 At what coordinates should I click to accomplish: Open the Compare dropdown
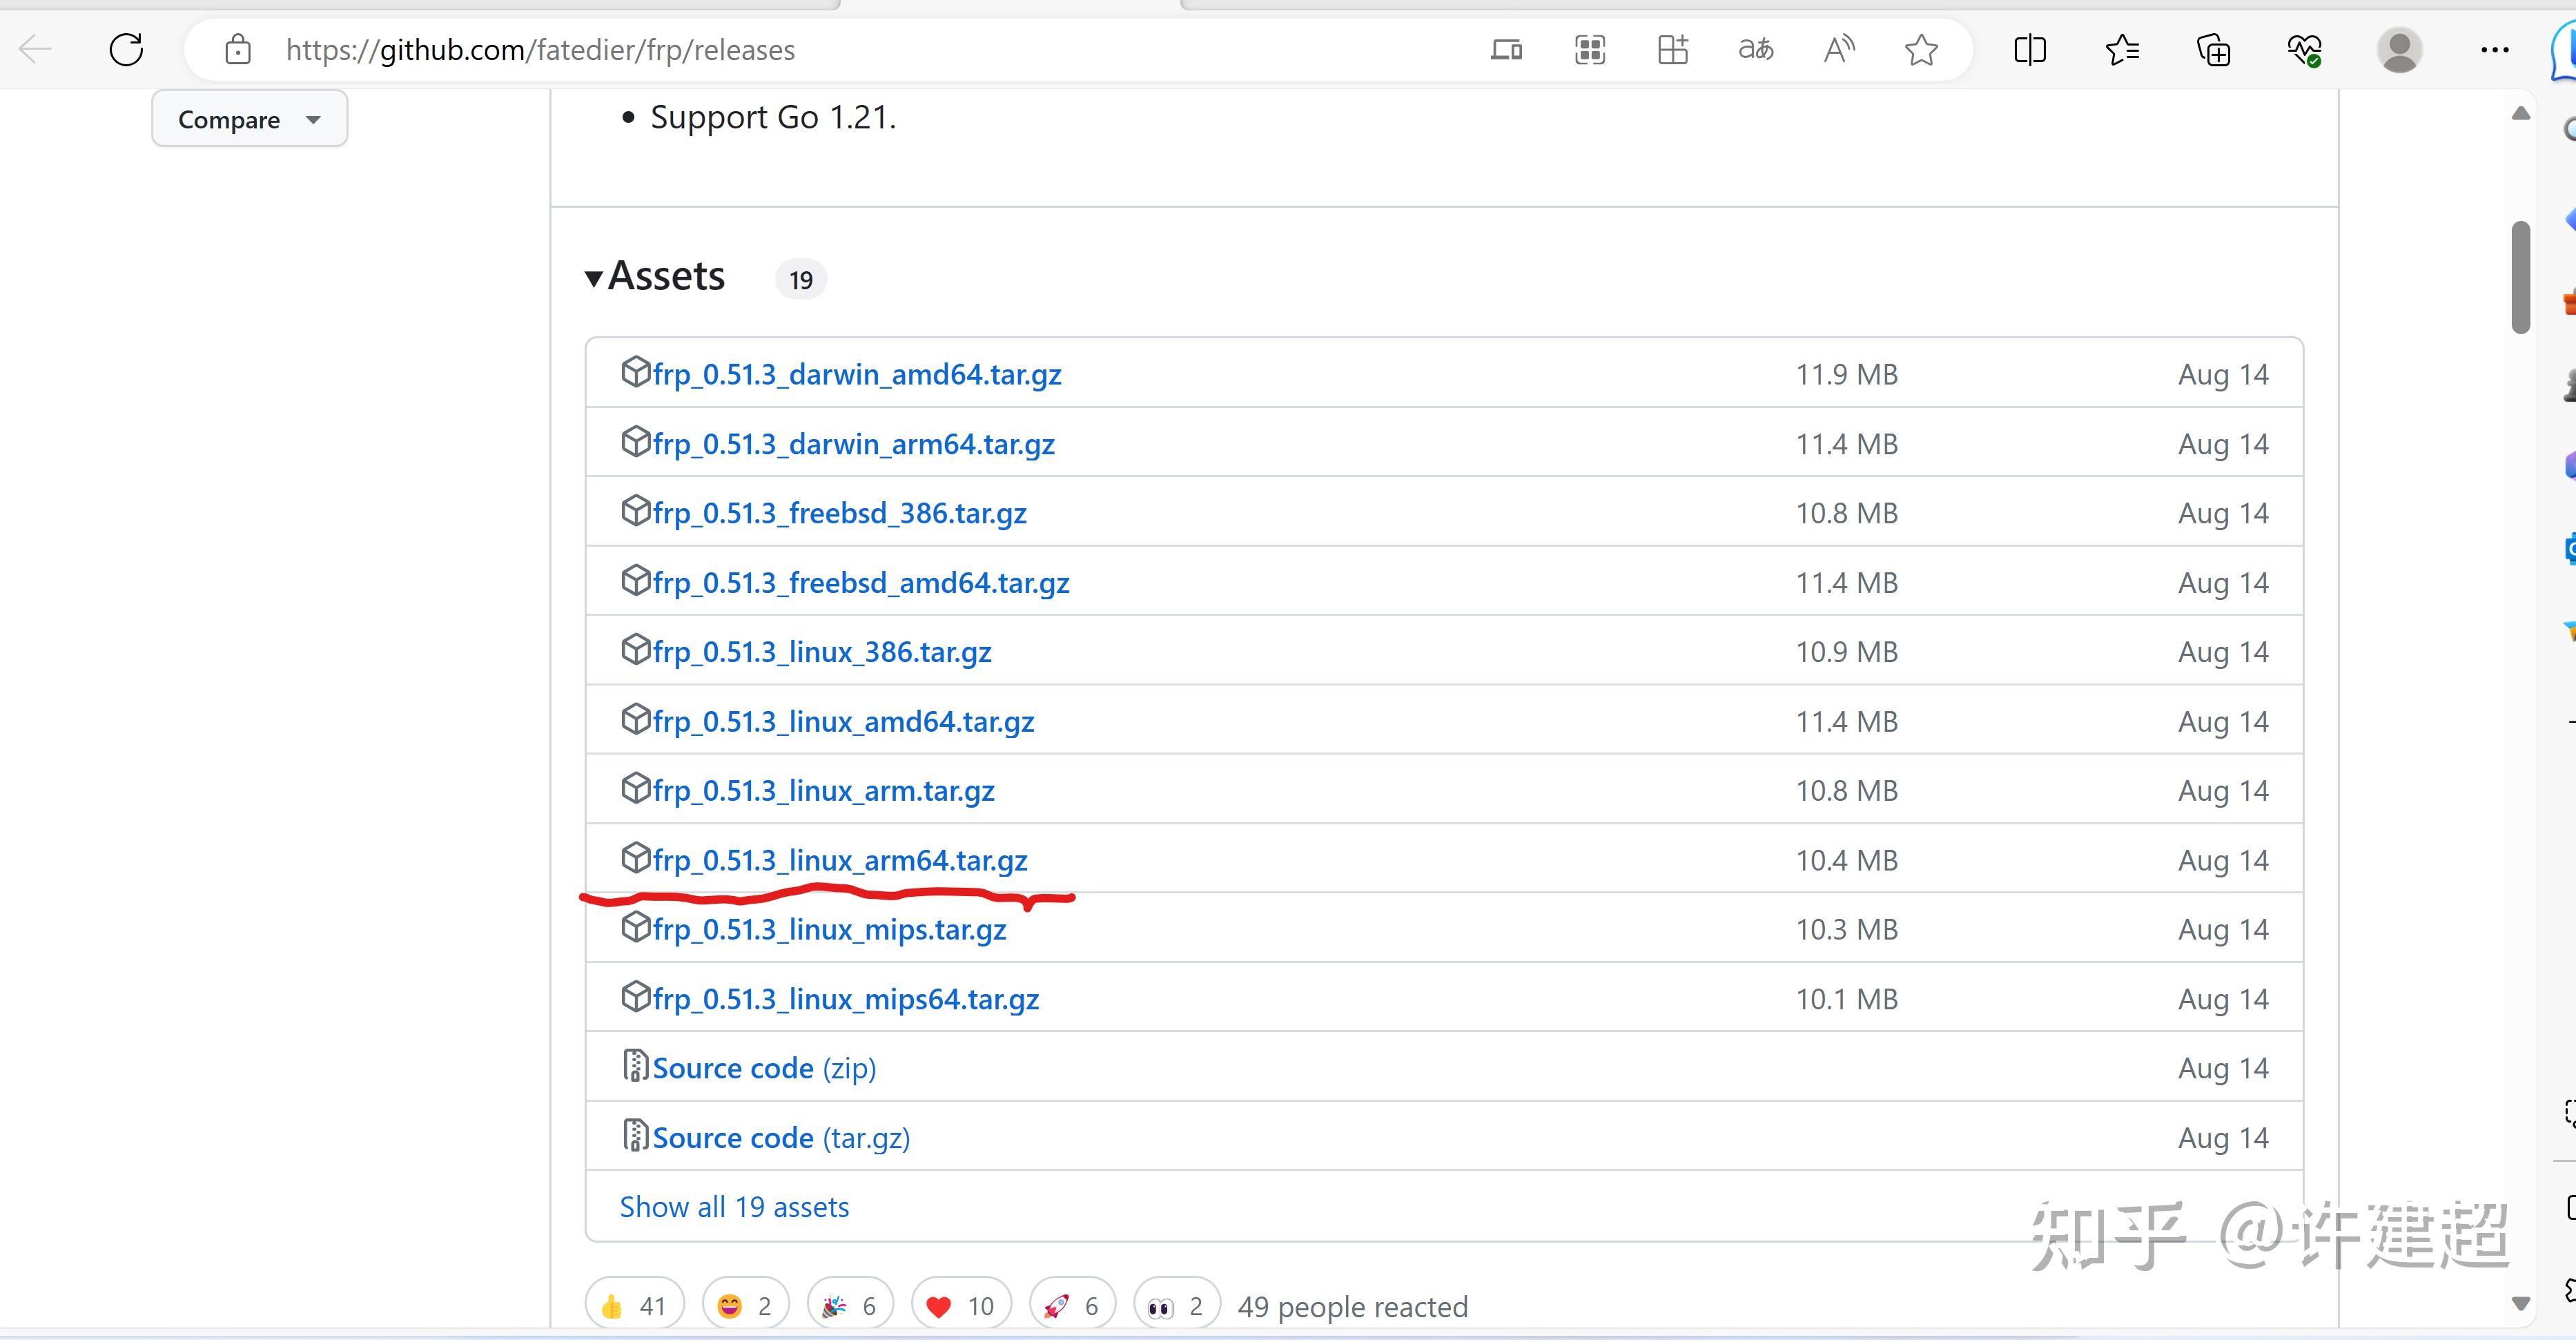point(249,119)
